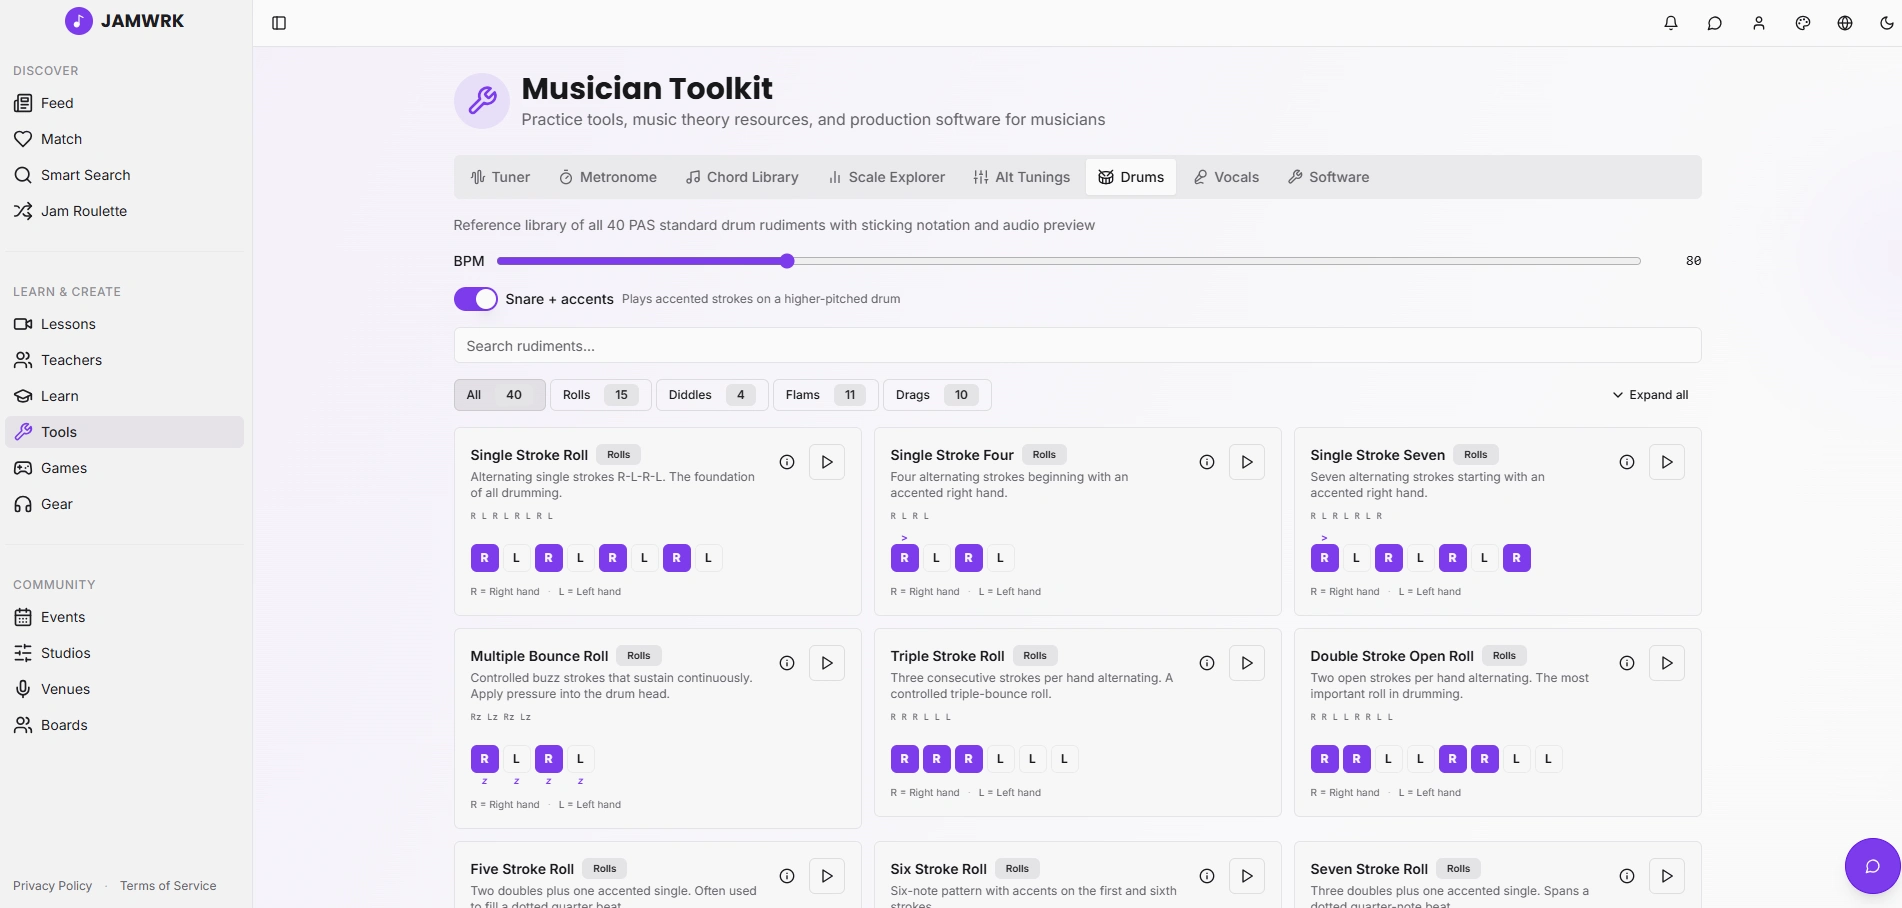Click the JAMWRK logo
This screenshot has width=1902, height=908.
pos(125,21)
